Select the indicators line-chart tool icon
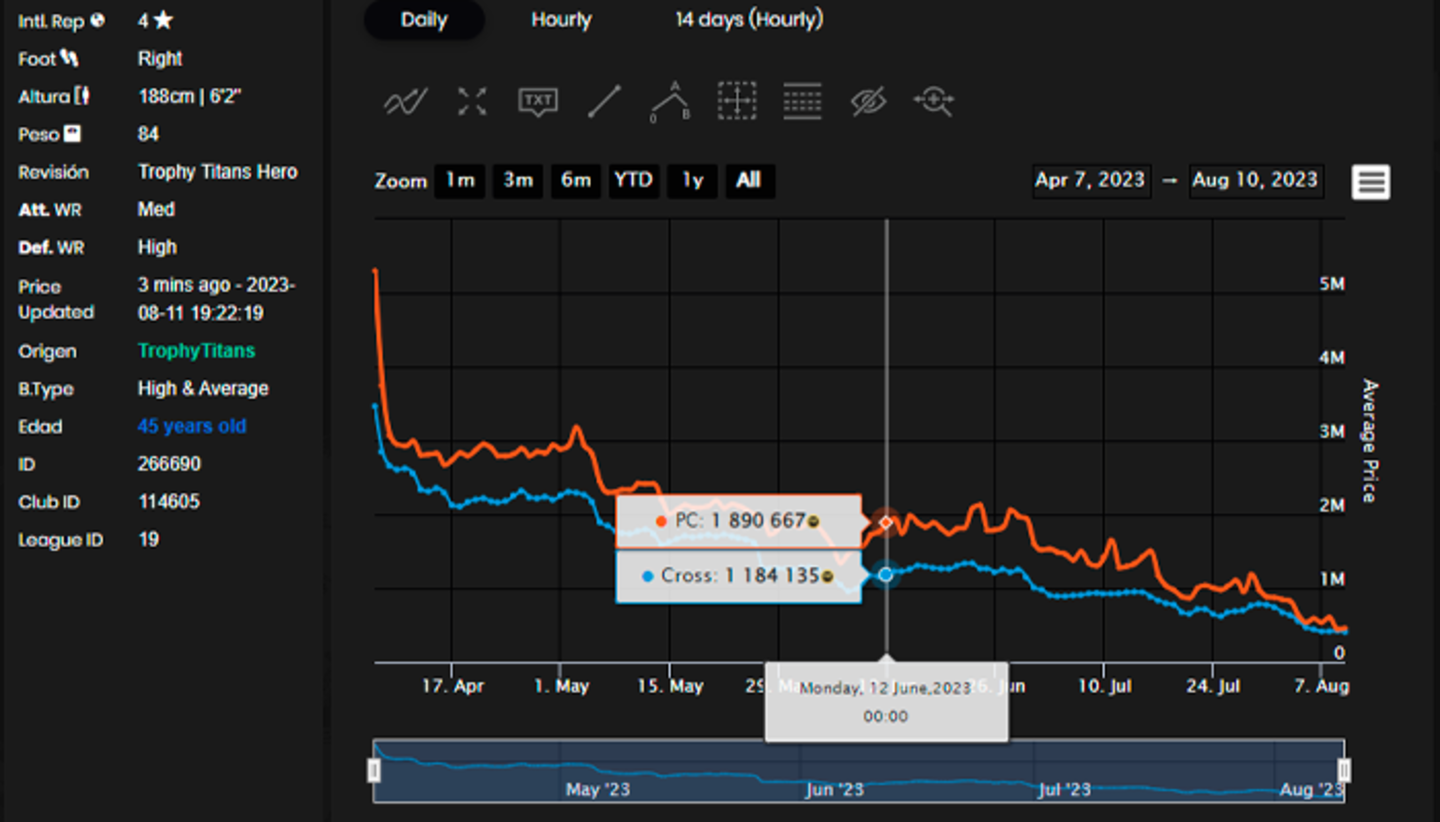1440x822 pixels. pos(406,101)
